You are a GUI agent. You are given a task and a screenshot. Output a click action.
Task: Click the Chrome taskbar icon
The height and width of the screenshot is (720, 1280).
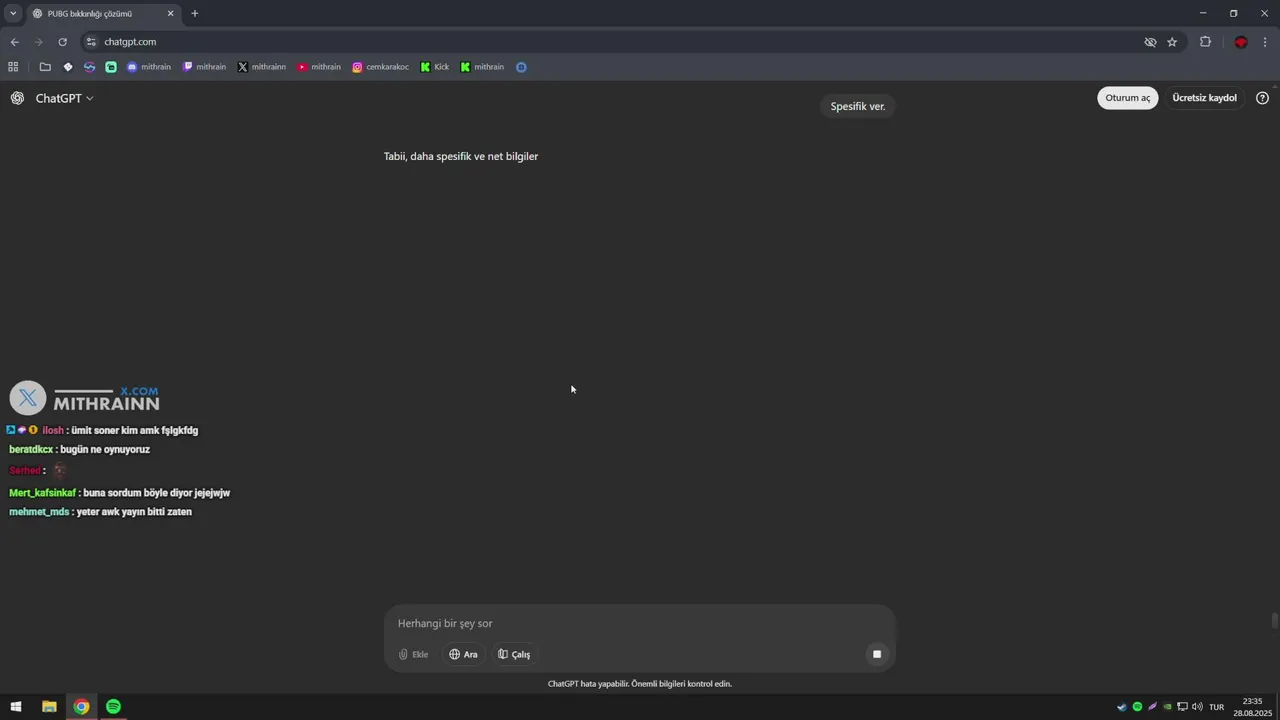point(81,706)
